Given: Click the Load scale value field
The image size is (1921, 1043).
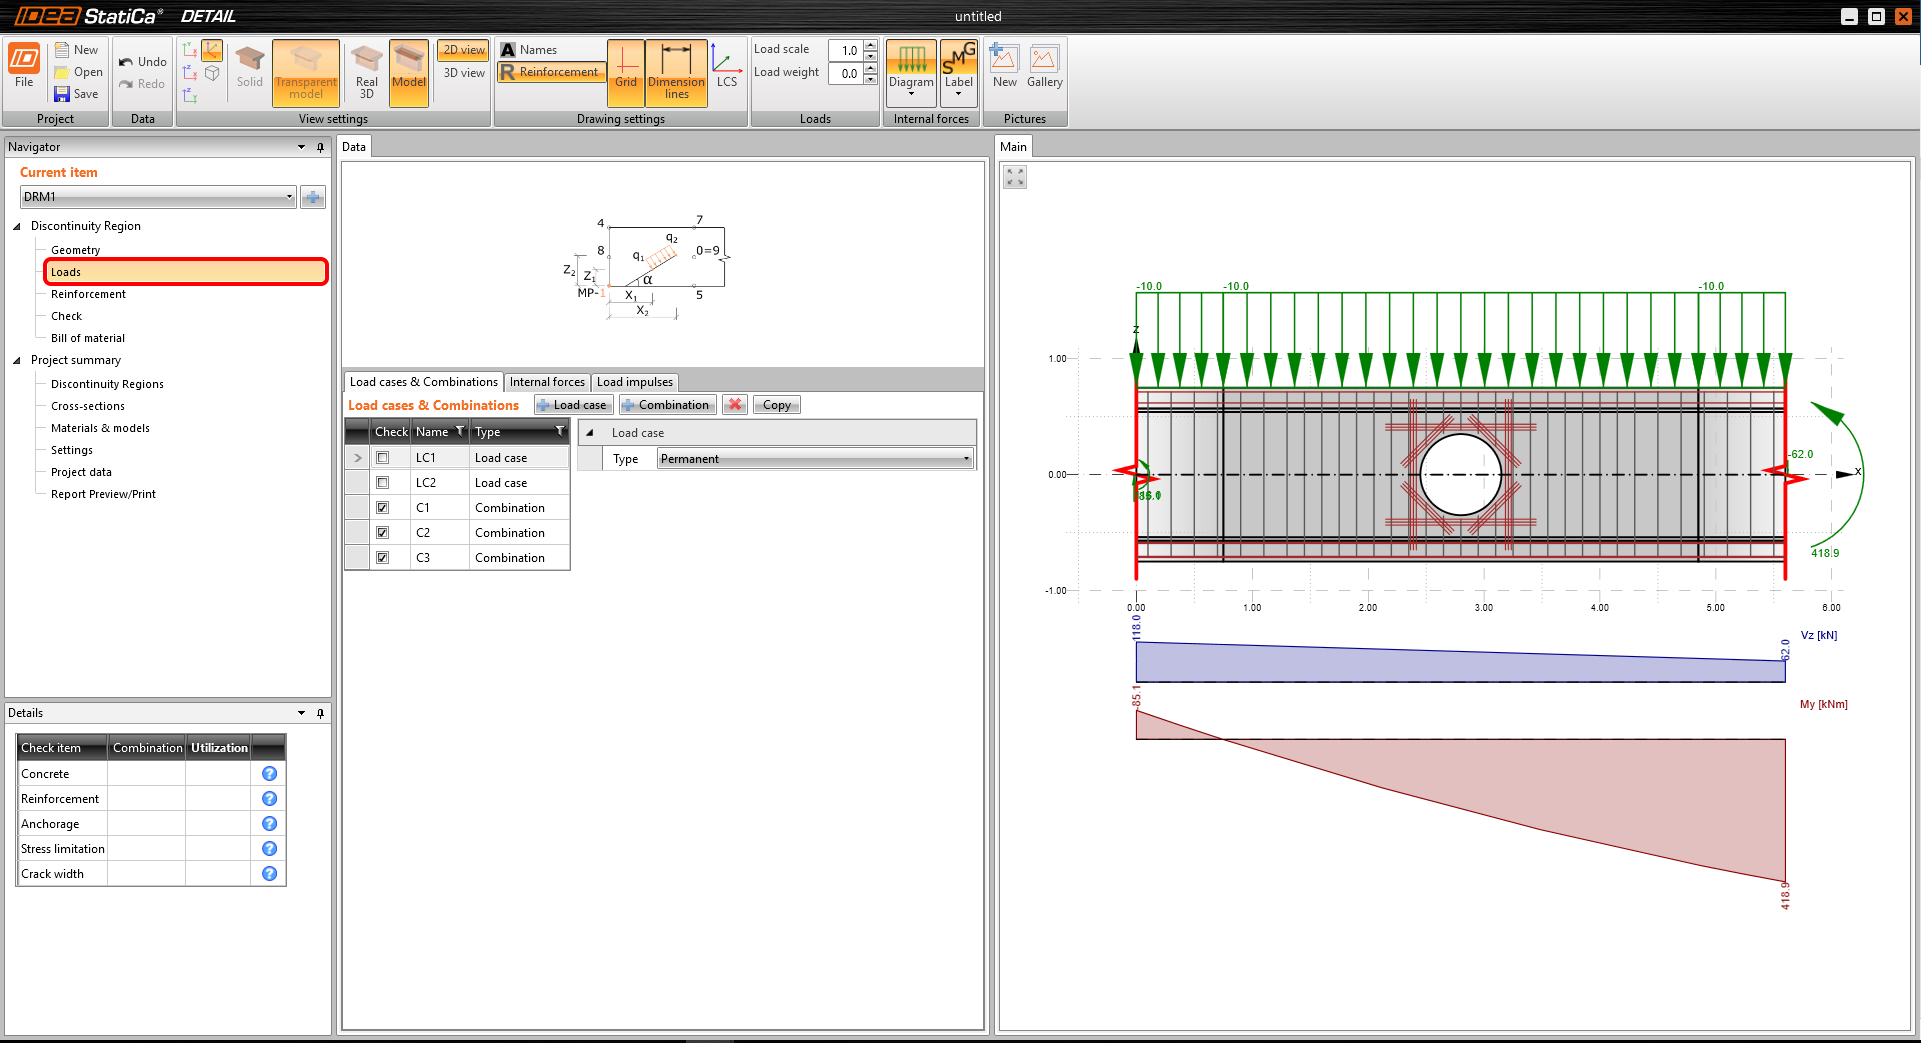Looking at the screenshot, I should coord(846,50).
